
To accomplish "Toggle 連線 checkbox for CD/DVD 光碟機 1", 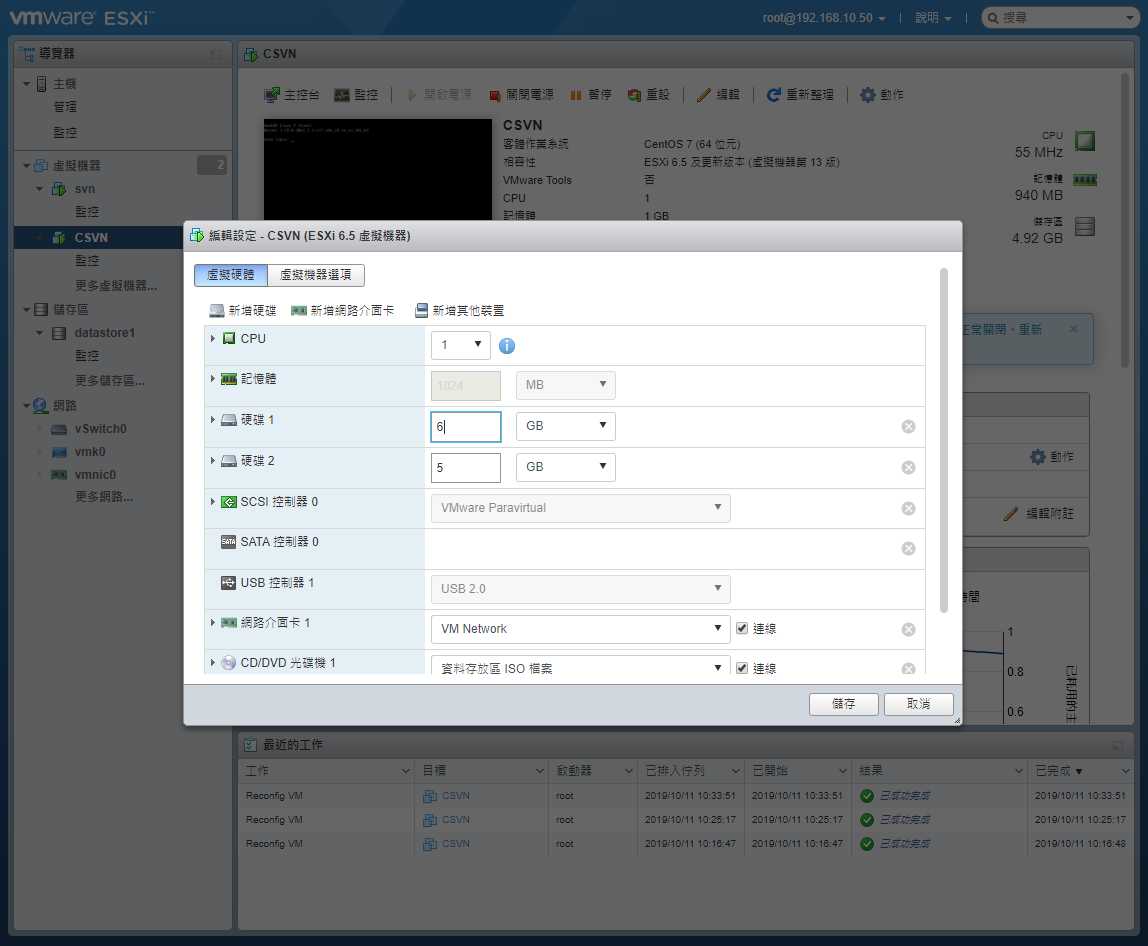I will click(x=742, y=668).
